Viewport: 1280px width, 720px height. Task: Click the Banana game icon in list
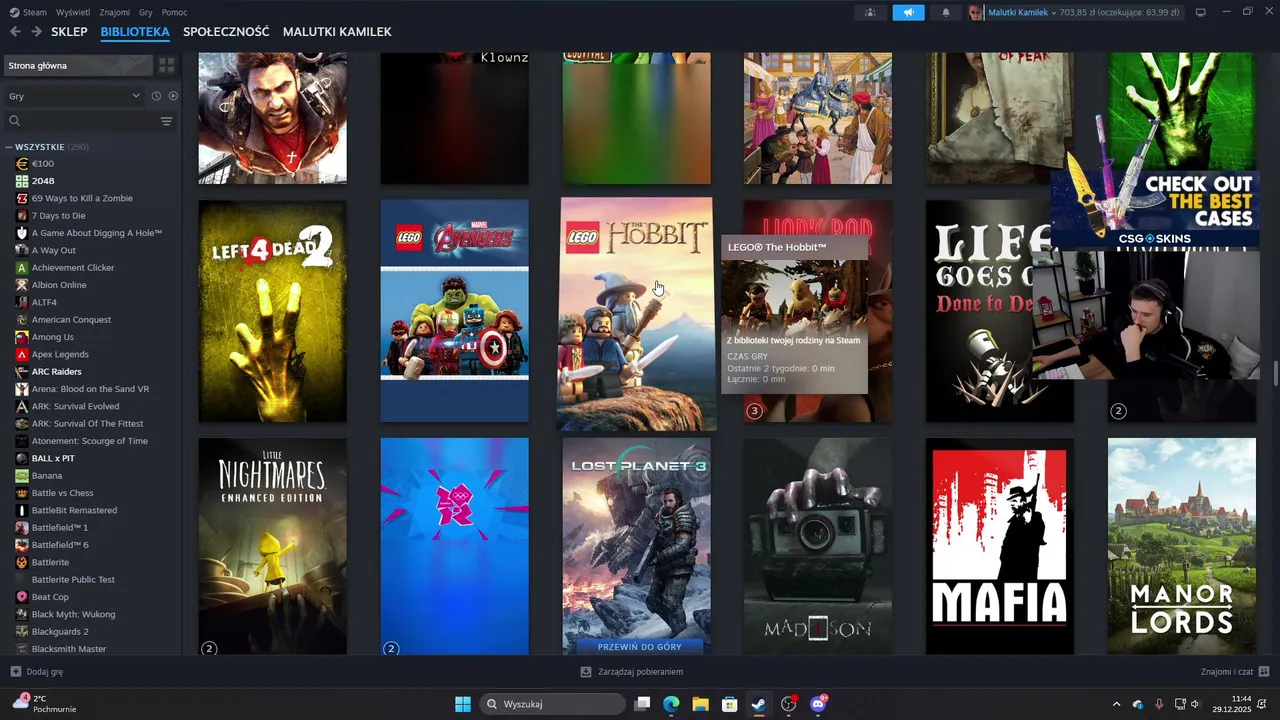[22, 475]
